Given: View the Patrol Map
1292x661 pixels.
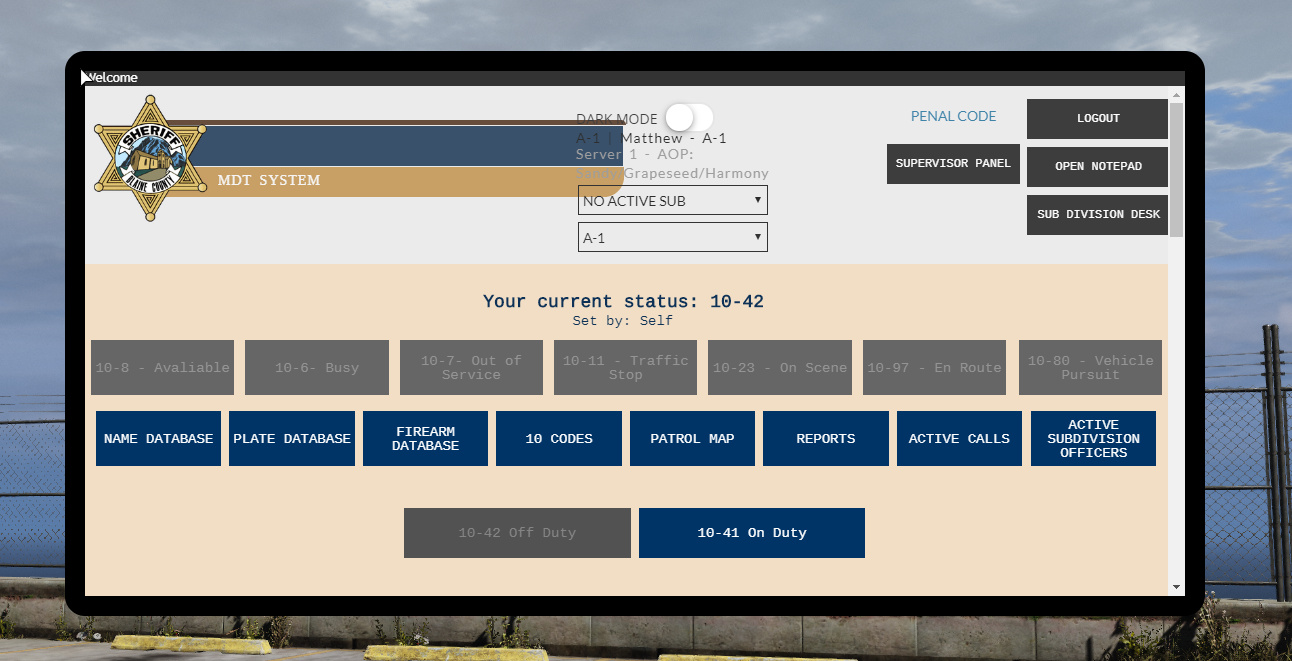Looking at the screenshot, I should point(692,438).
